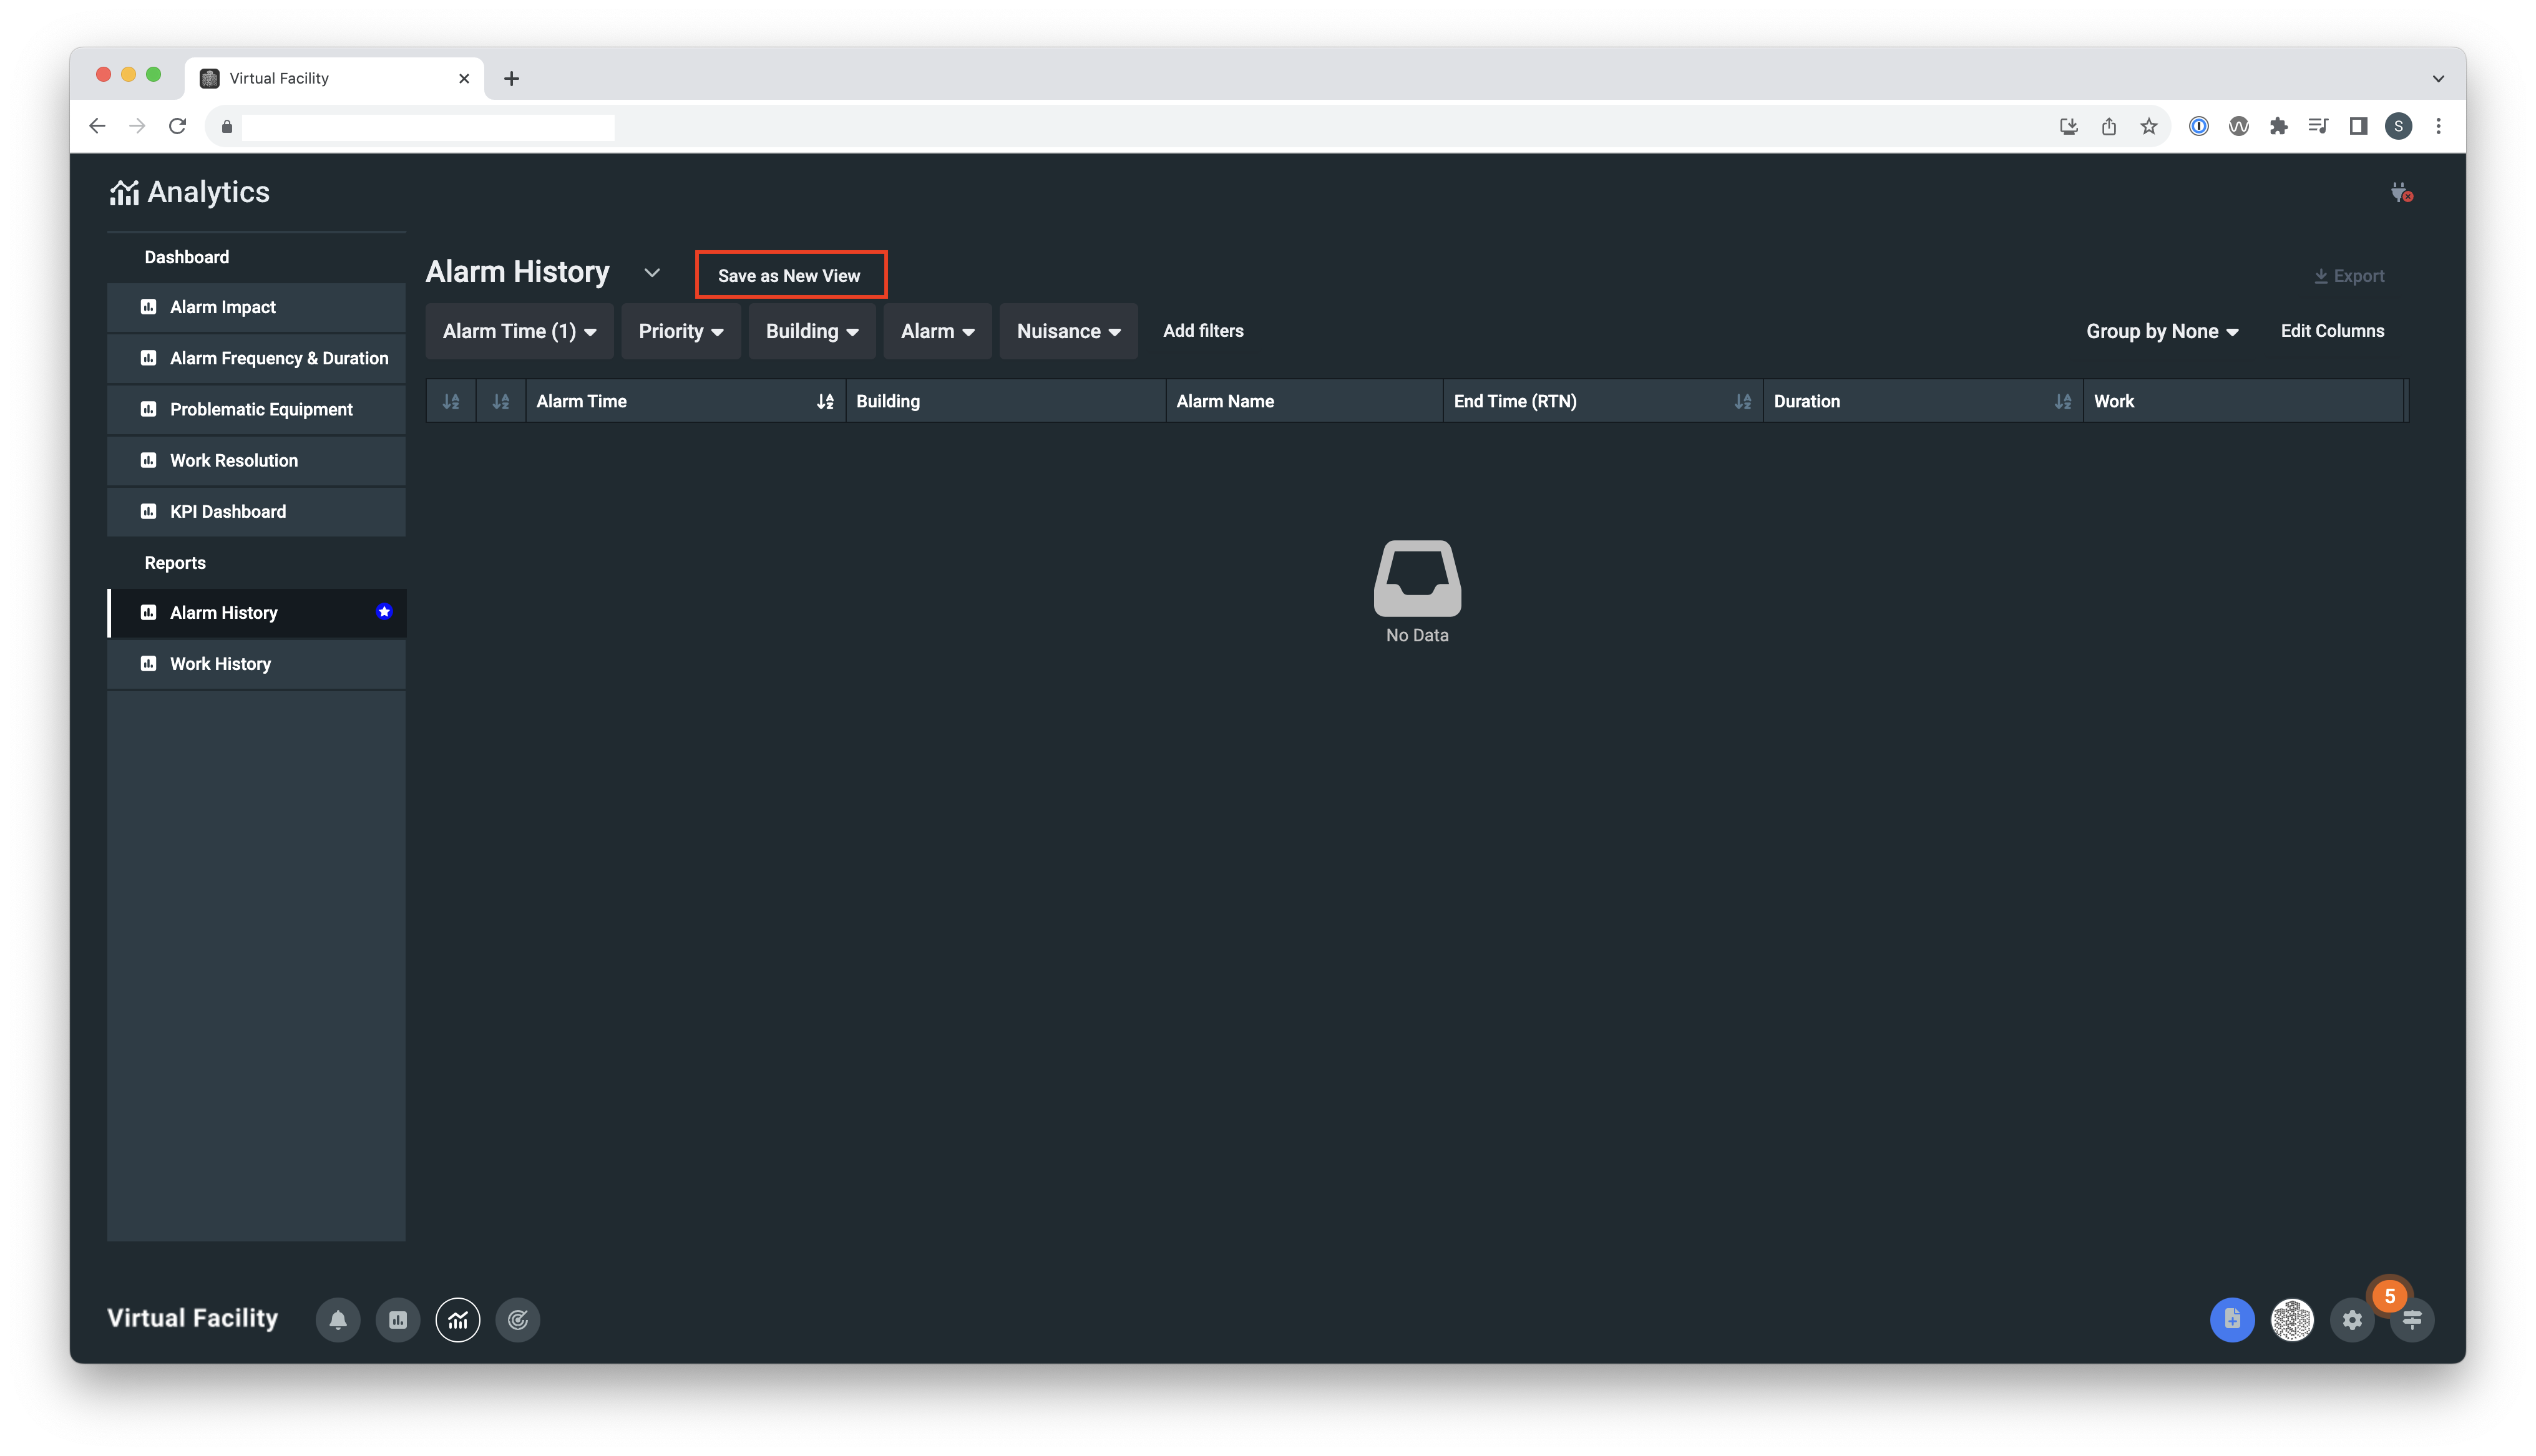
Task: Click the target goals icon in bottom bar
Action: [x=518, y=1320]
